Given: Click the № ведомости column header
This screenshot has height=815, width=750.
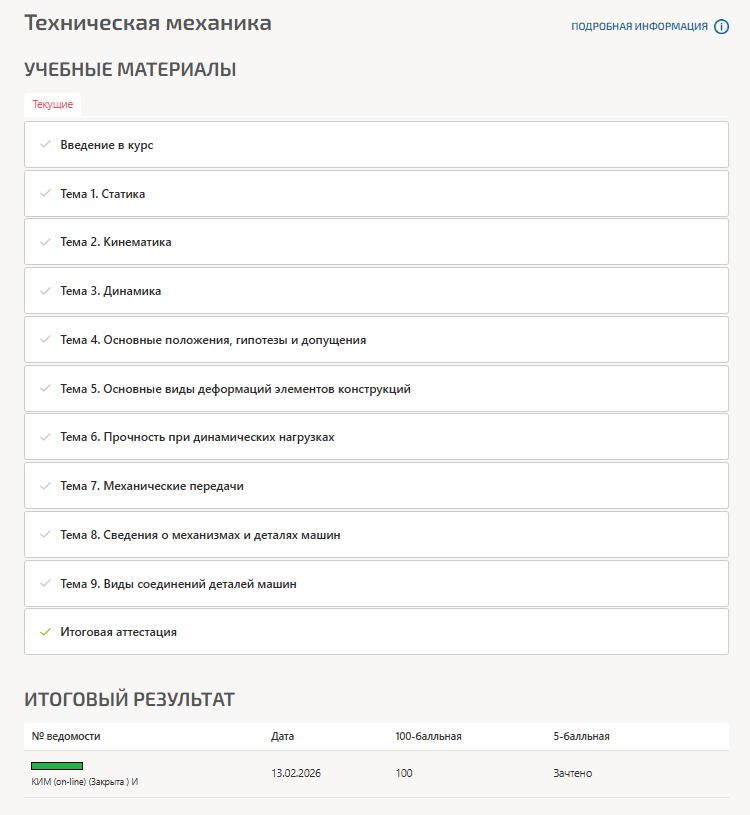Looking at the screenshot, I should [66, 737].
